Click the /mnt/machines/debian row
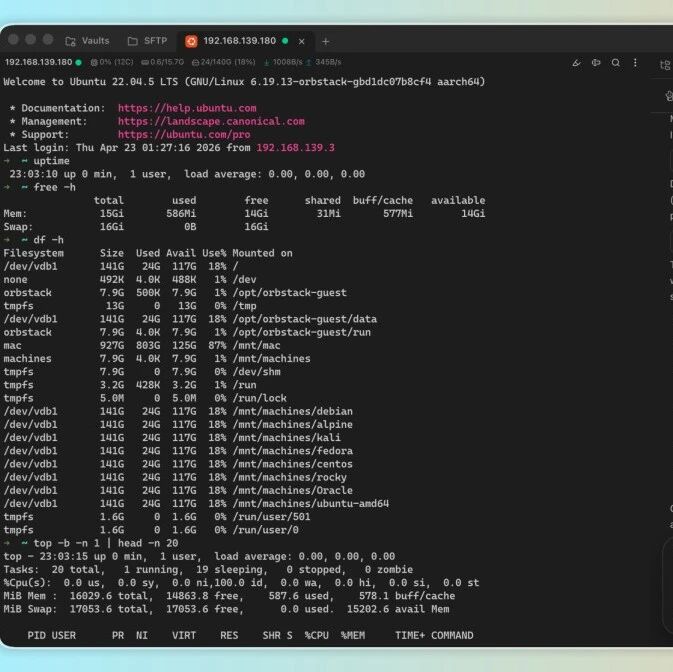 coord(178,412)
